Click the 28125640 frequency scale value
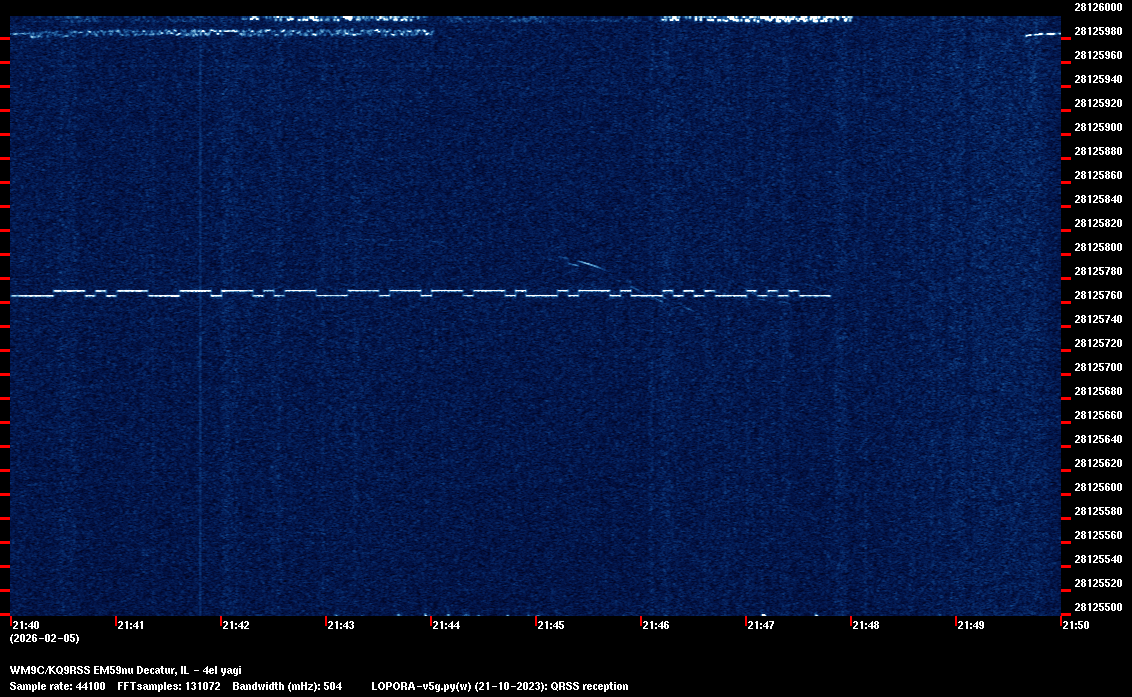Viewport: 1132px width, 697px height. (1097, 439)
